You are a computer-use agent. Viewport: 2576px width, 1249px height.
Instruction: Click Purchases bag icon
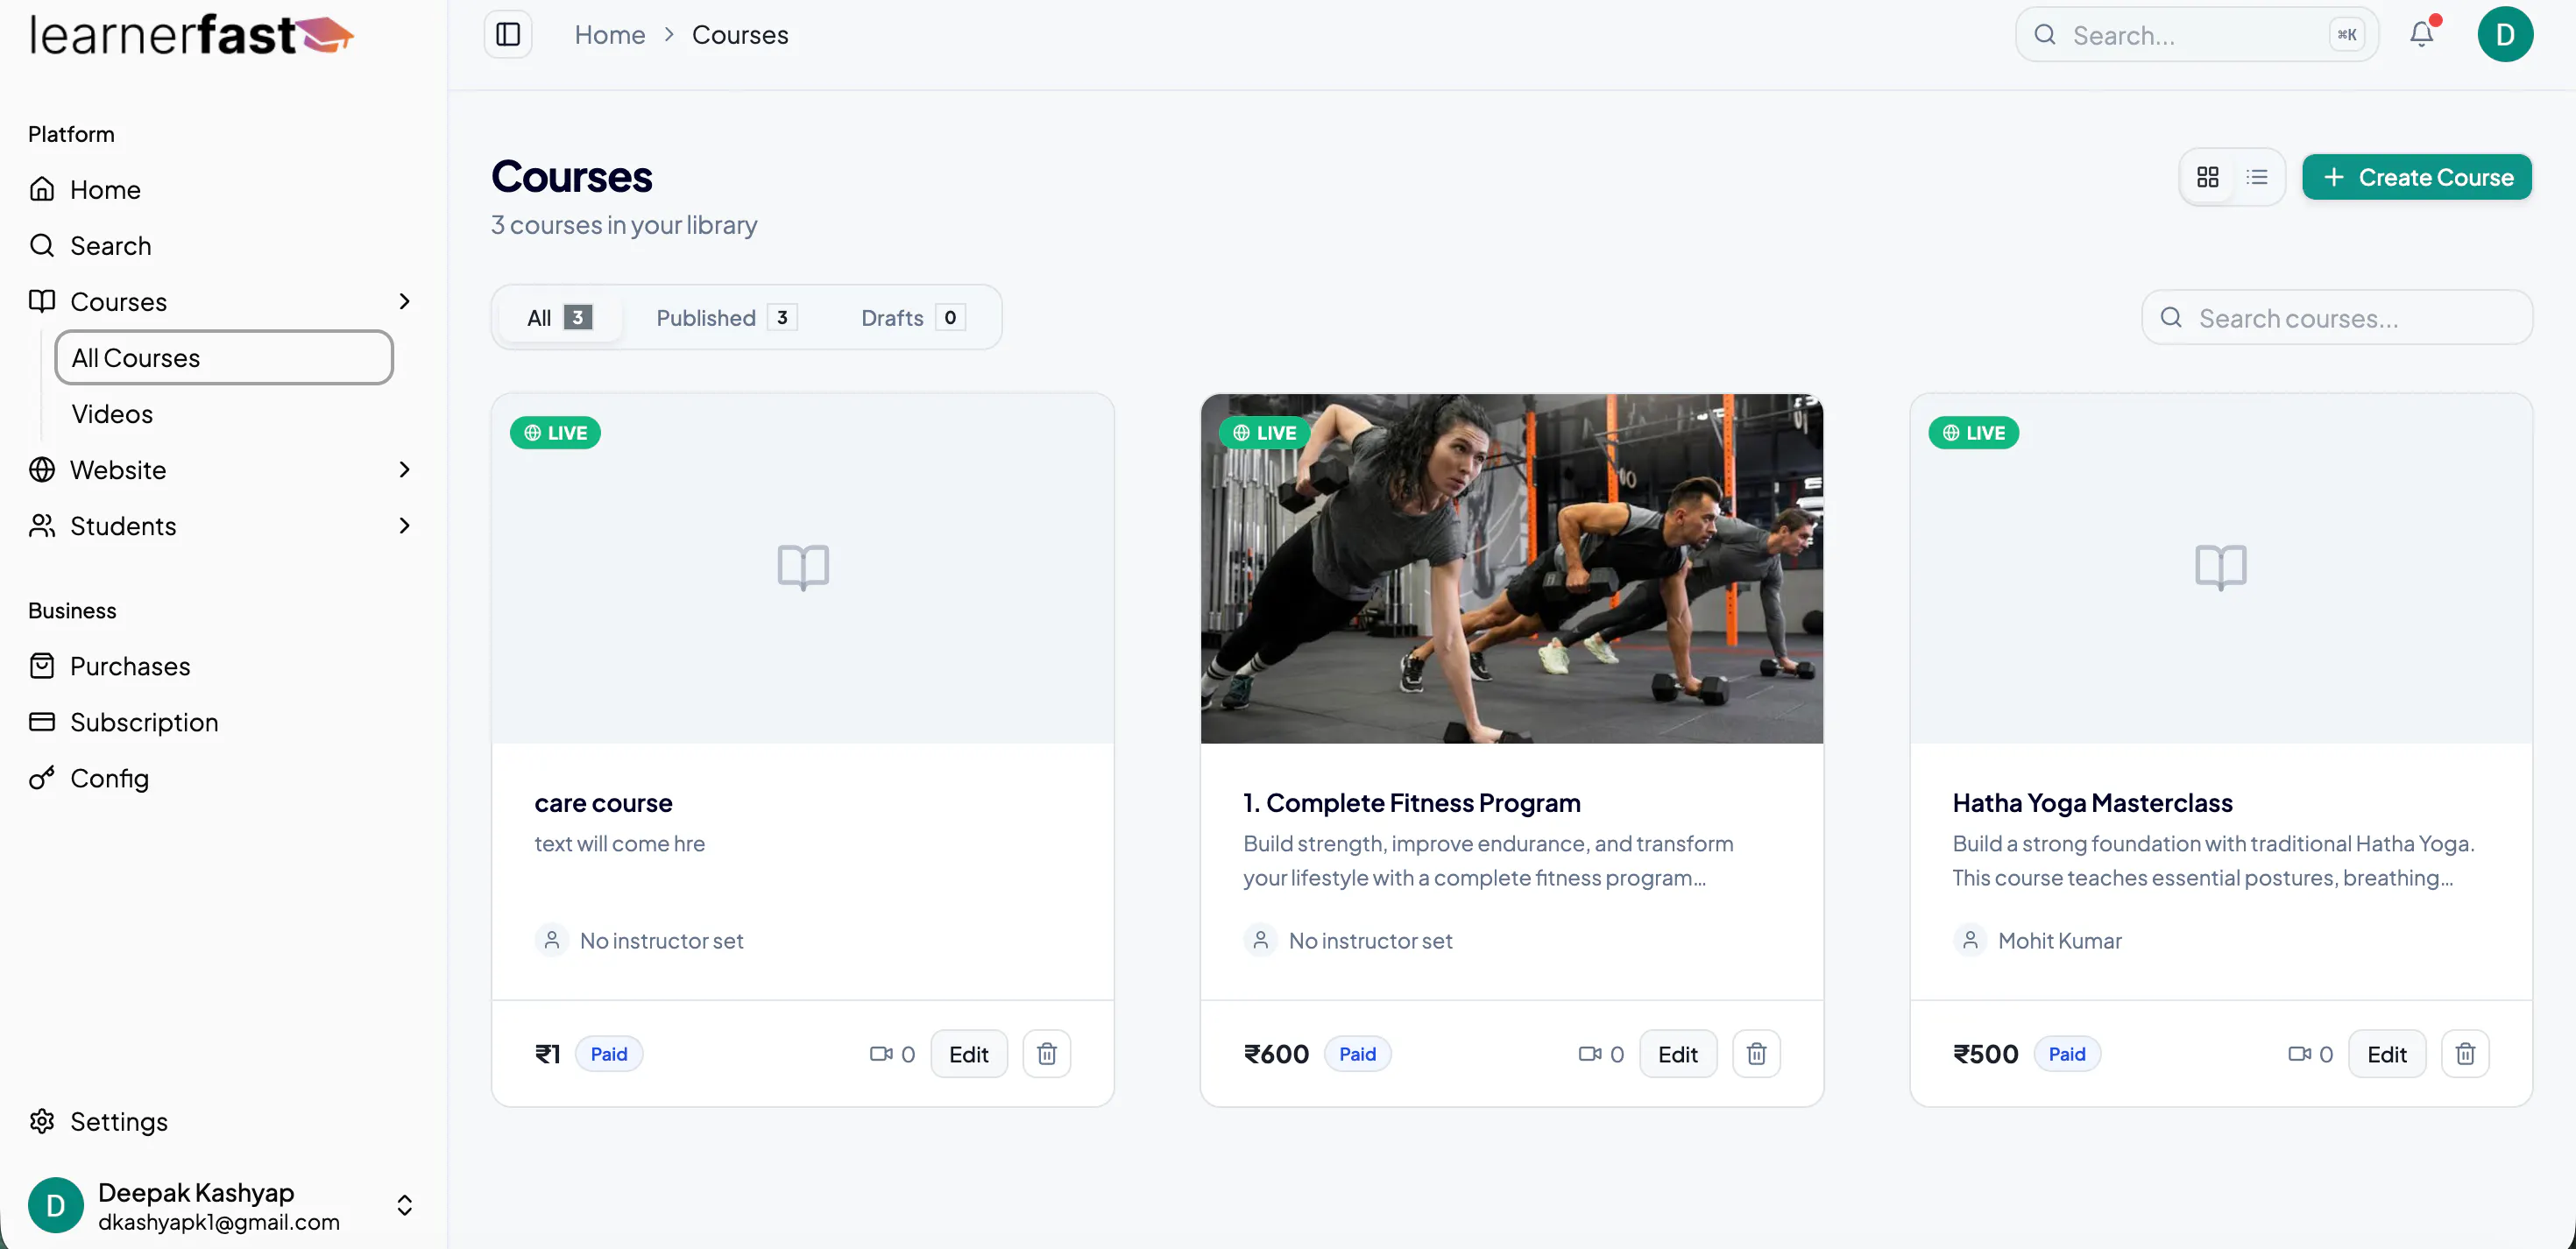42,665
